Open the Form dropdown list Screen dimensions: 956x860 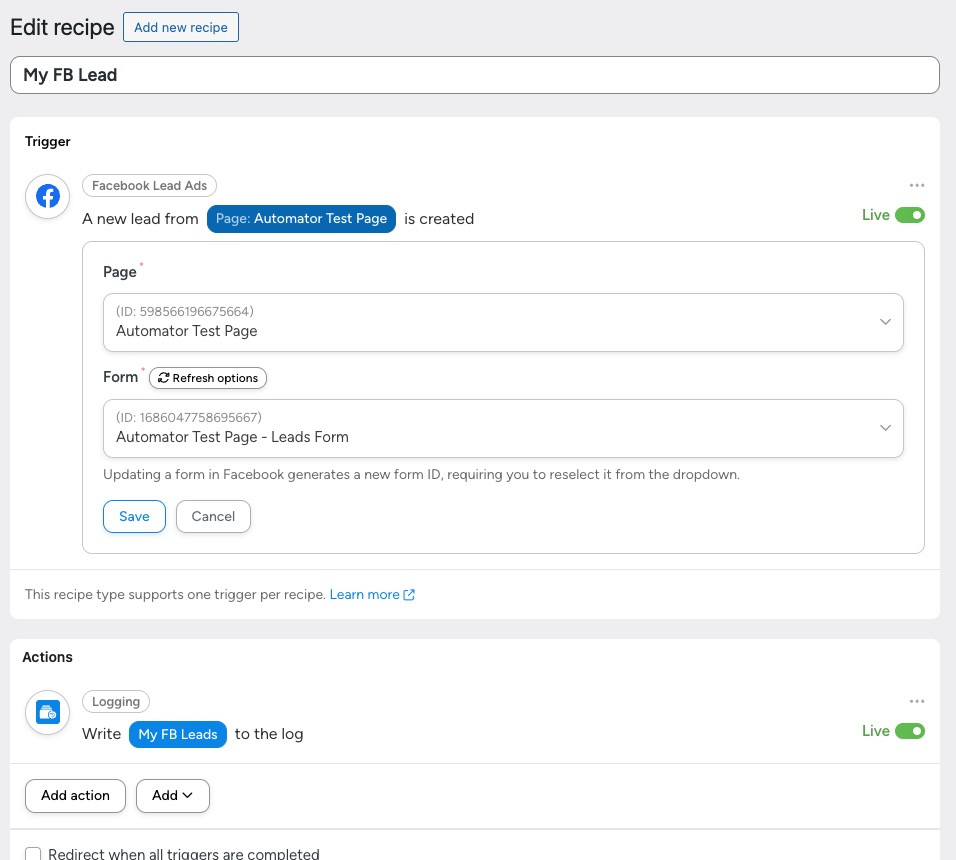pyautogui.click(x=503, y=428)
